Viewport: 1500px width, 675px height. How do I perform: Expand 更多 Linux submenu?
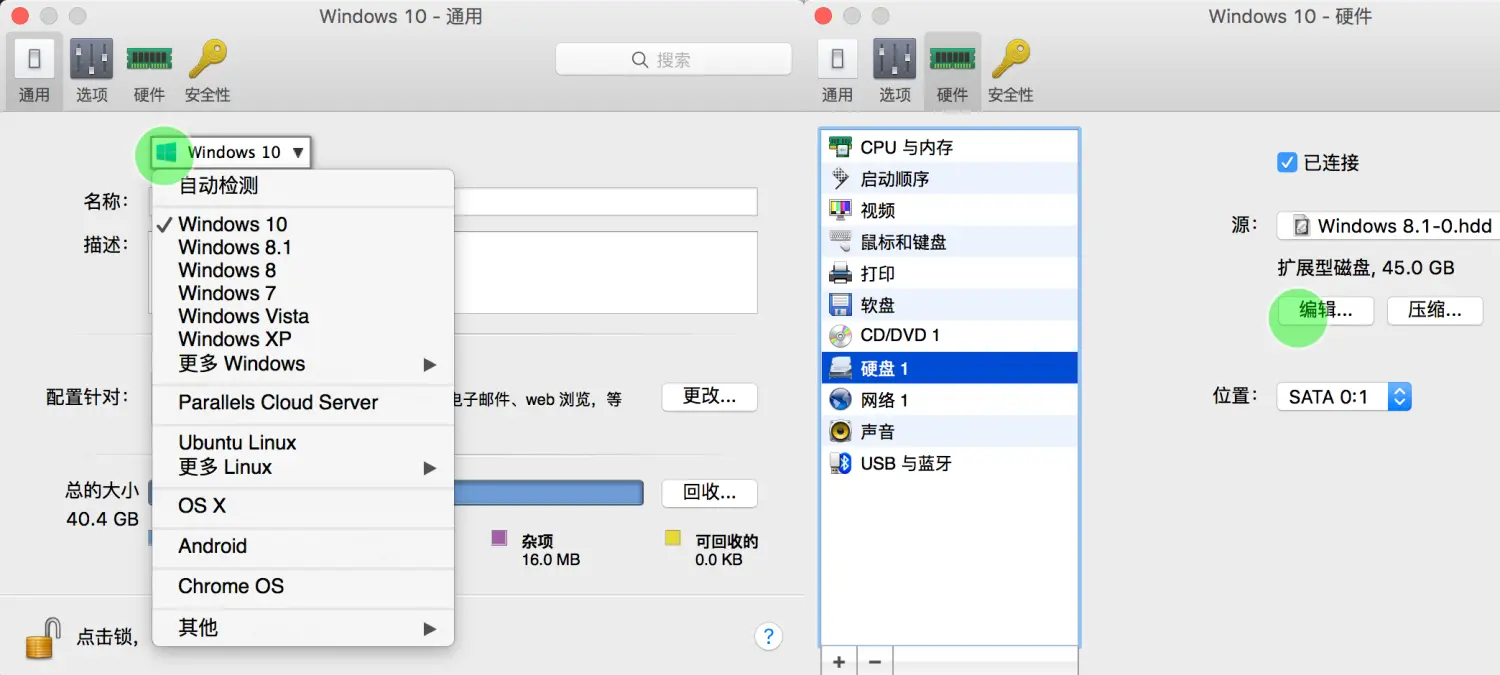(x=303, y=467)
